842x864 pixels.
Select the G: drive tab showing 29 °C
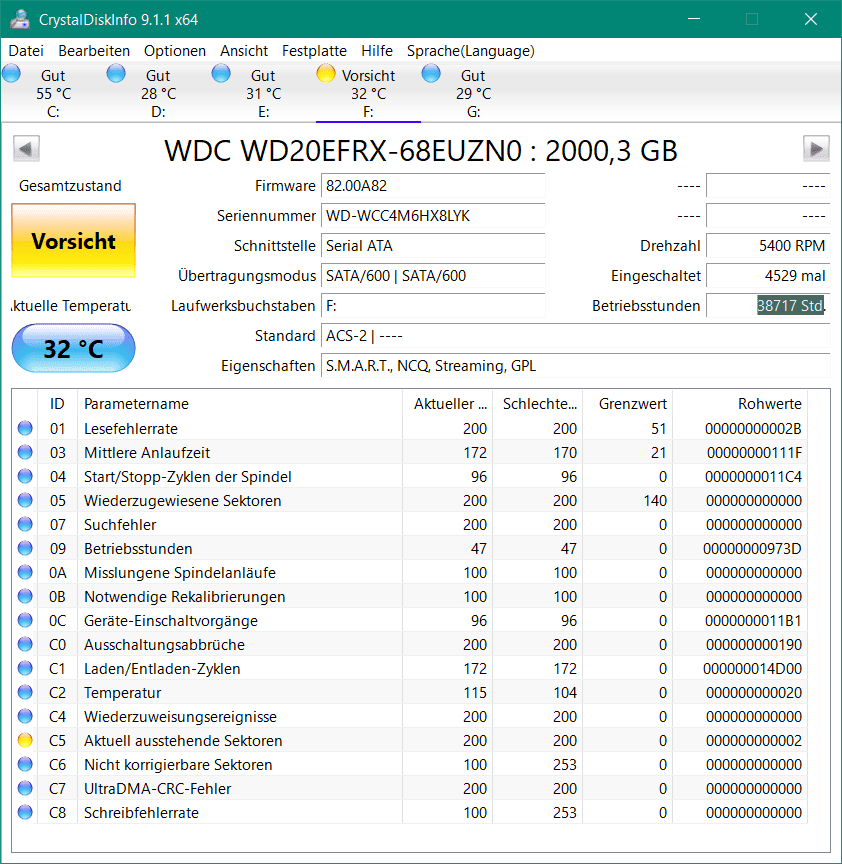[473, 93]
